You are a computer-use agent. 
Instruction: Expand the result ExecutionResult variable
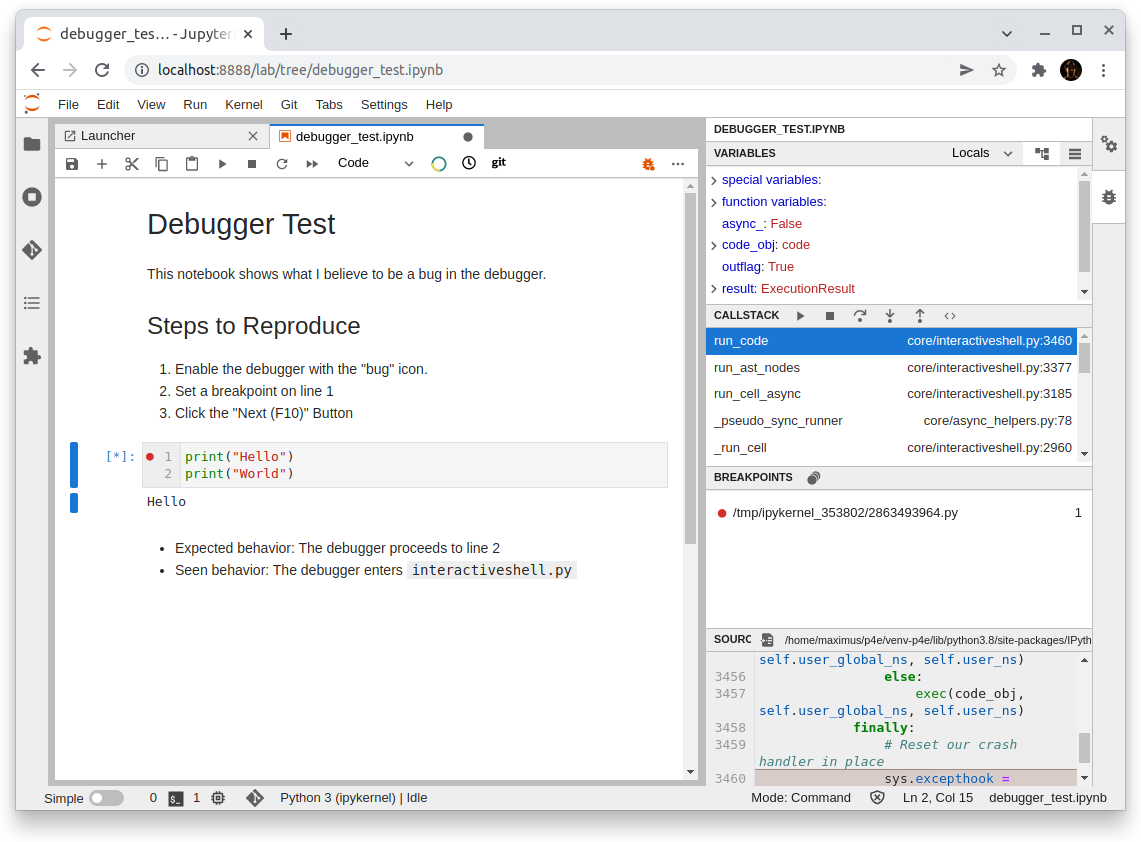[715, 289]
